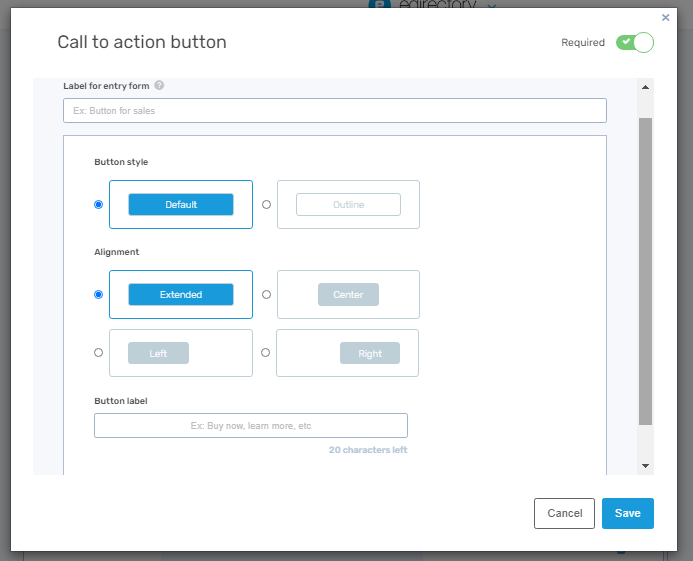
Task: Click the scrollbar down arrow
Action: click(x=645, y=466)
